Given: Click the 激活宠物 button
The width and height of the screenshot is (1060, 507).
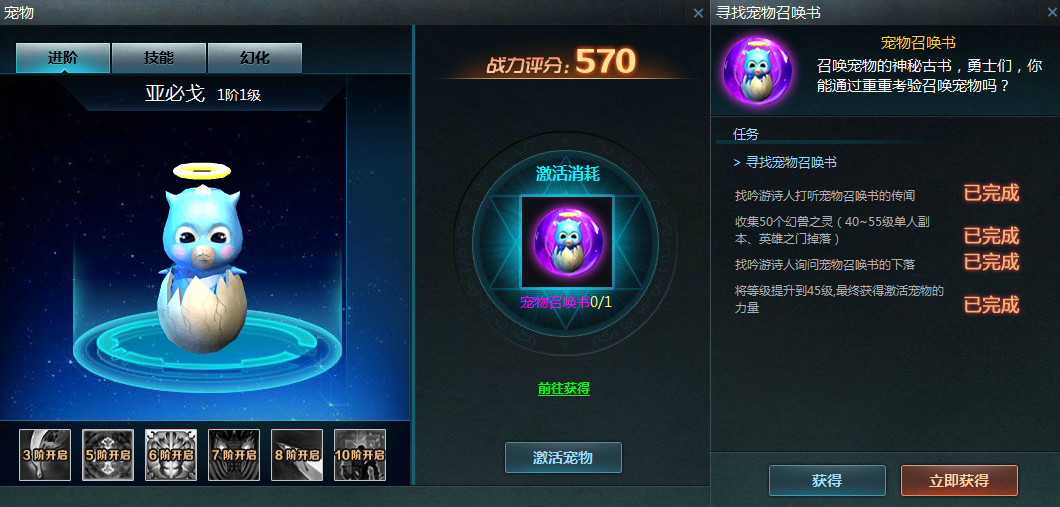Looking at the screenshot, I should pos(563,458).
